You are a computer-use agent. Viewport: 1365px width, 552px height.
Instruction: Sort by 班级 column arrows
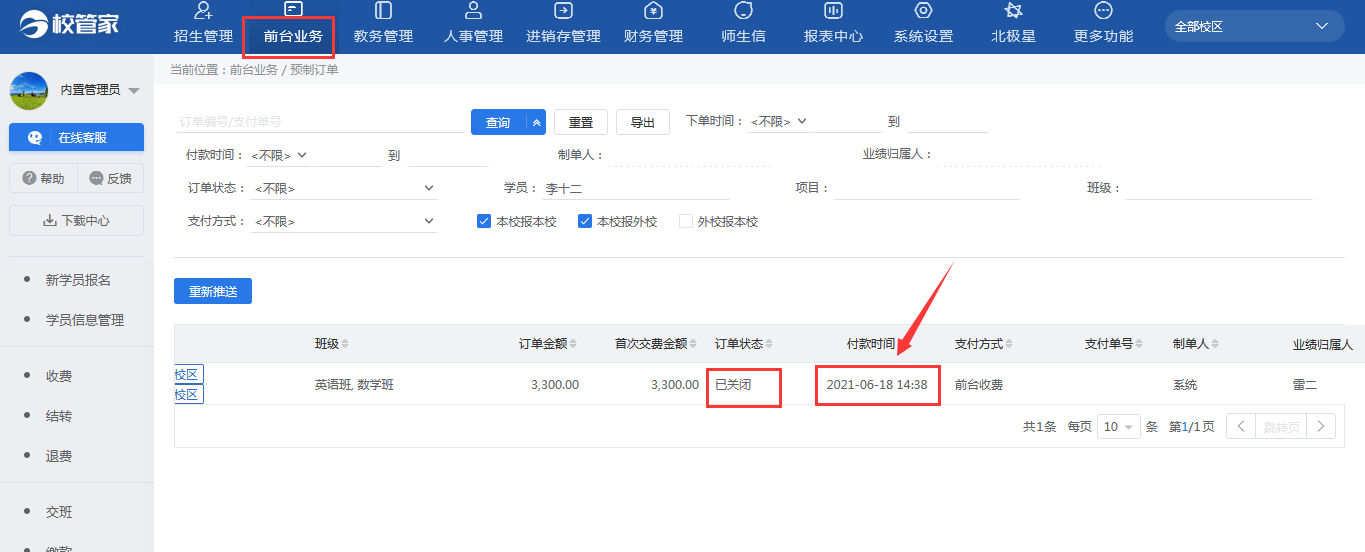(x=345, y=344)
